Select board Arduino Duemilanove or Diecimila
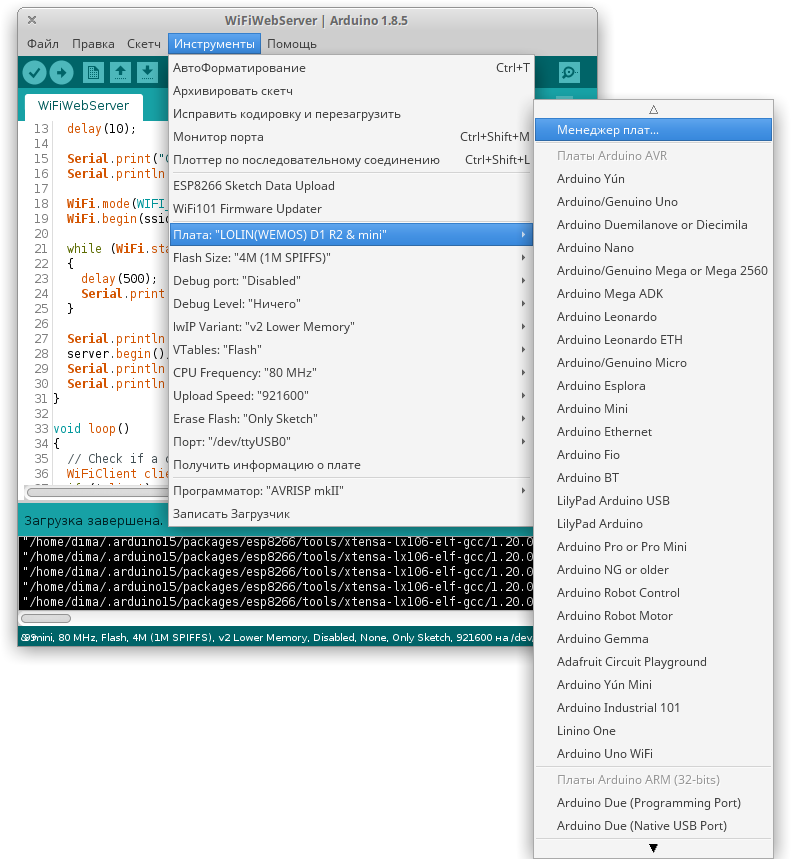This screenshot has width=792, height=859. pyautogui.click(x=653, y=225)
